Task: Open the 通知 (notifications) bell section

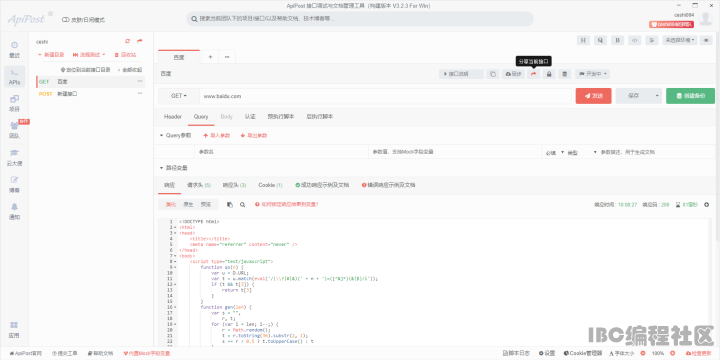Action: click(15, 211)
